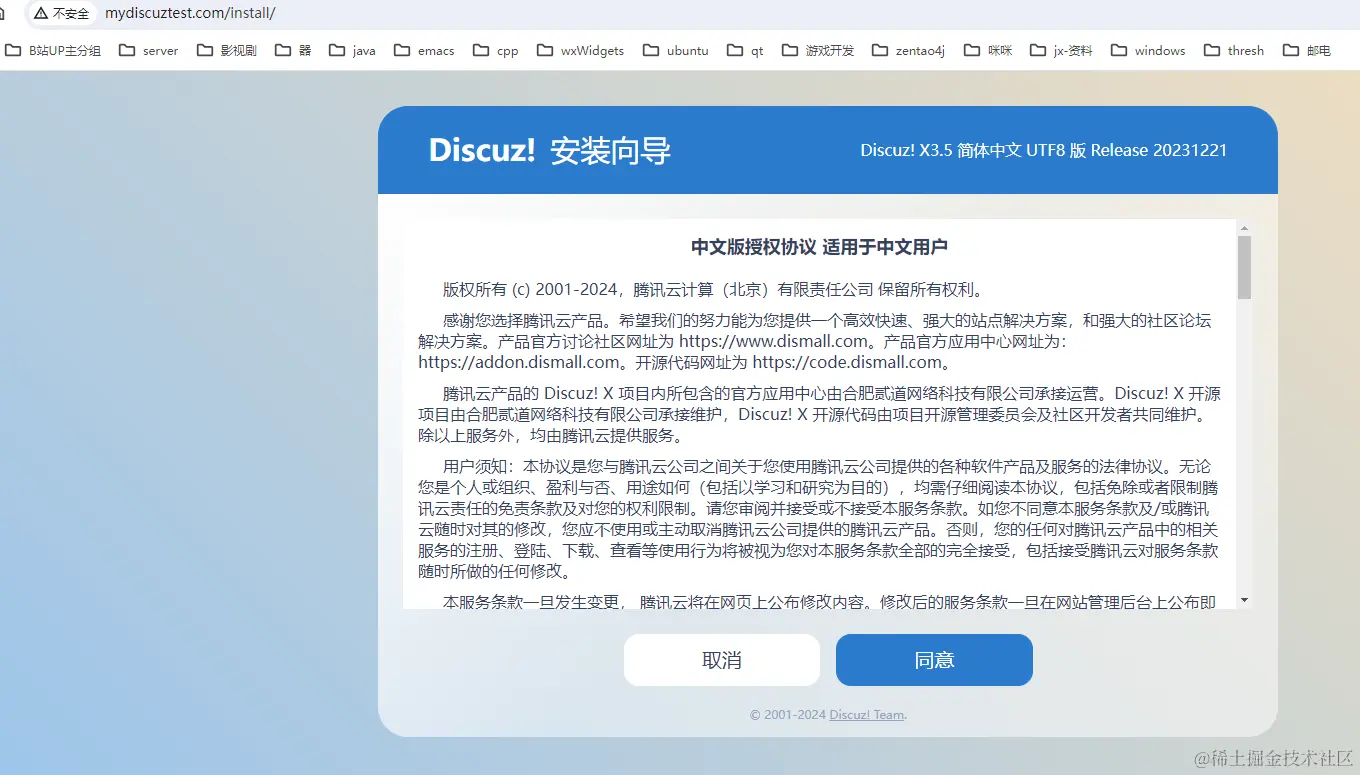Open the 影视剧 bookmark folder
1360x775 pixels.
pos(227,50)
